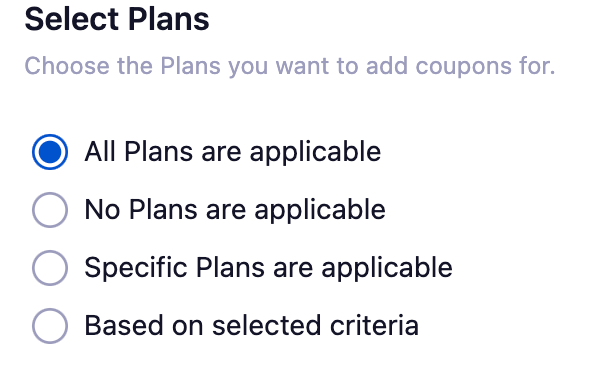Click the empty circle beside Based on selected
Image resolution: width=594 pixels, height=384 pixels.
50,326
